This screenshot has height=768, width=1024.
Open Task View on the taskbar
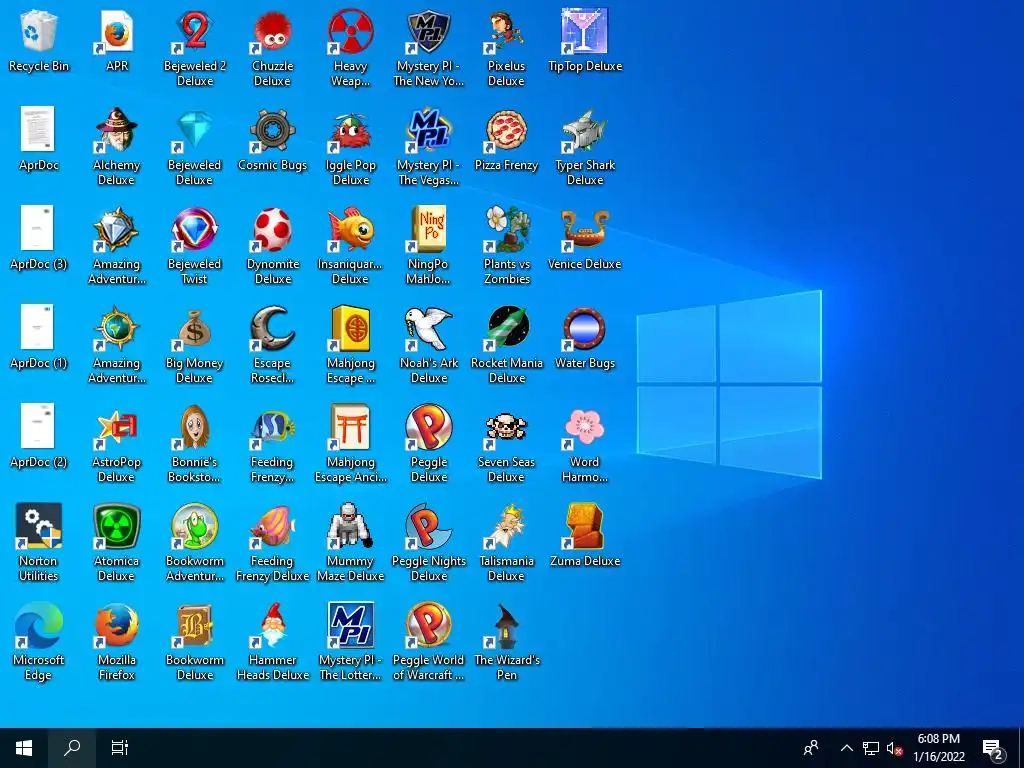[120, 748]
